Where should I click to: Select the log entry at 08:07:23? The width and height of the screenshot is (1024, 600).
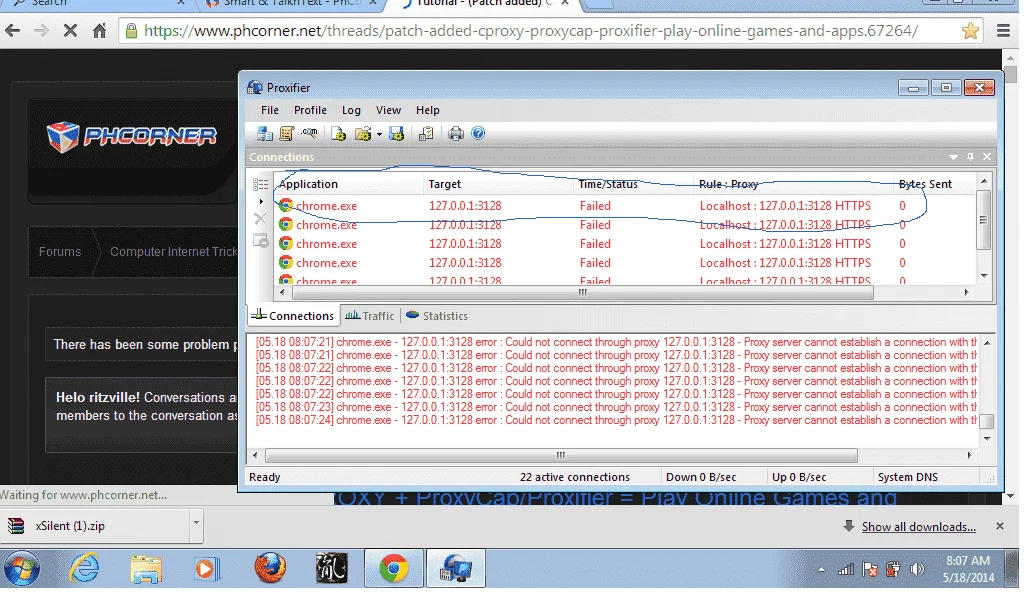click(x=616, y=408)
